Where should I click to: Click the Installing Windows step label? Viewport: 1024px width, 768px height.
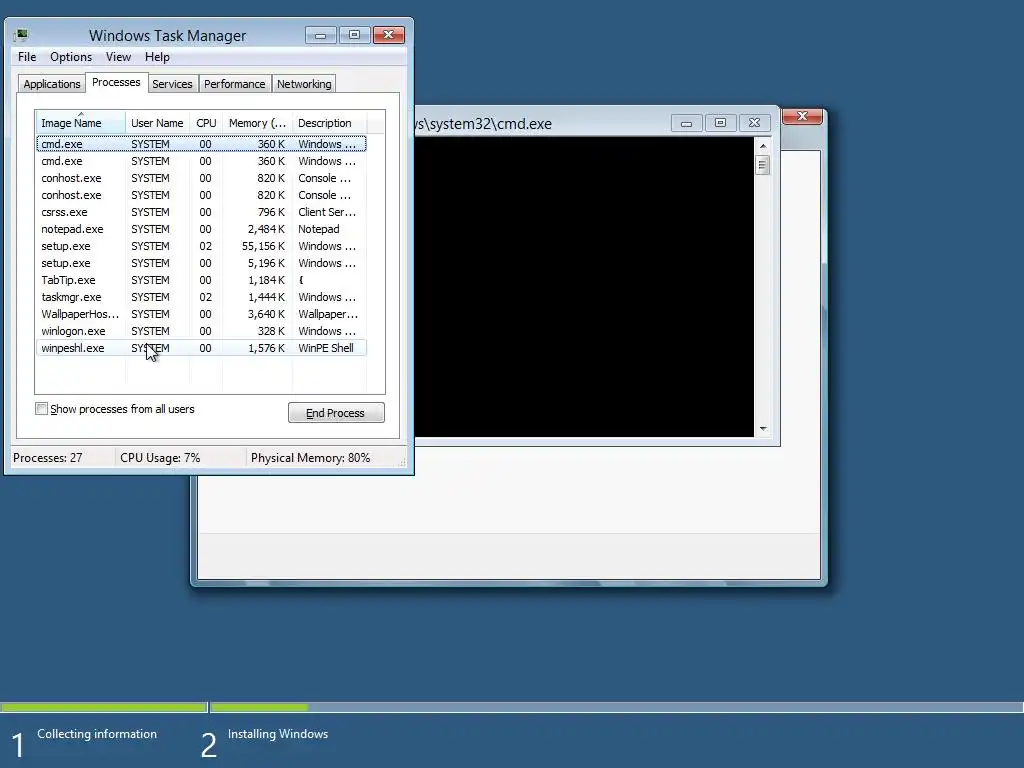(278, 733)
